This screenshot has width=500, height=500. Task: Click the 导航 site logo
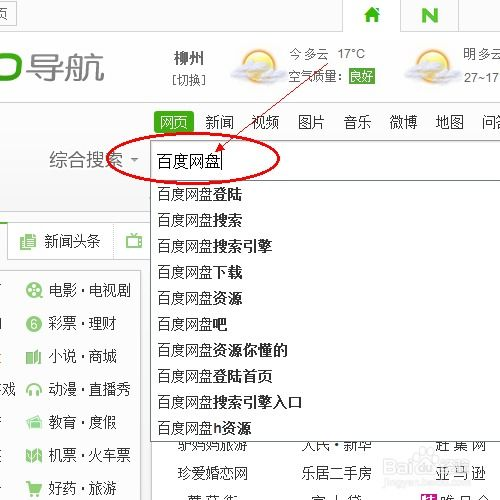point(52,67)
